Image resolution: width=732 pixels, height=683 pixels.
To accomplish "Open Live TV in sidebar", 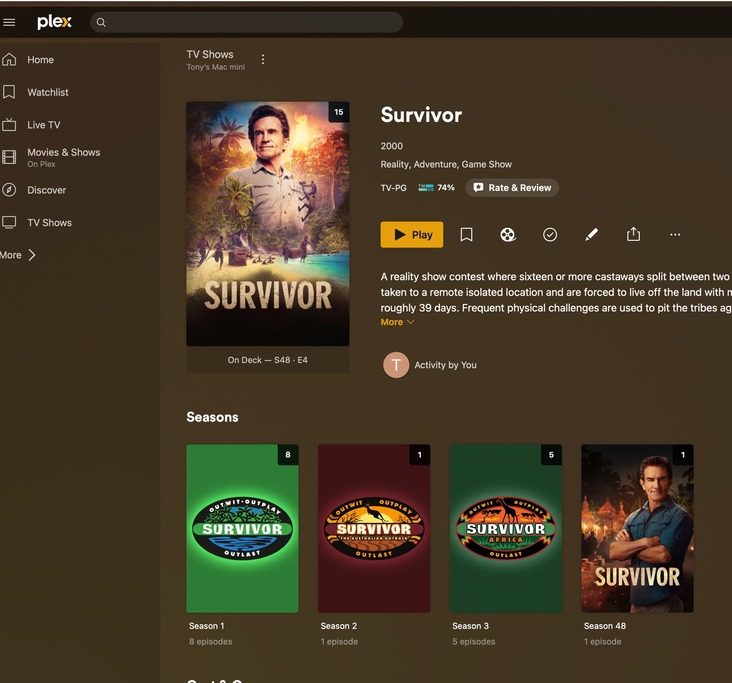I will pyautogui.click(x=43, y=125).
